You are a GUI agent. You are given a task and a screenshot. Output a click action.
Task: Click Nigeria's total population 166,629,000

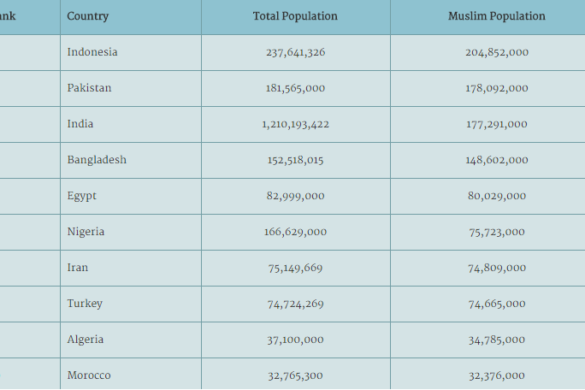click(x=295, y=232)
